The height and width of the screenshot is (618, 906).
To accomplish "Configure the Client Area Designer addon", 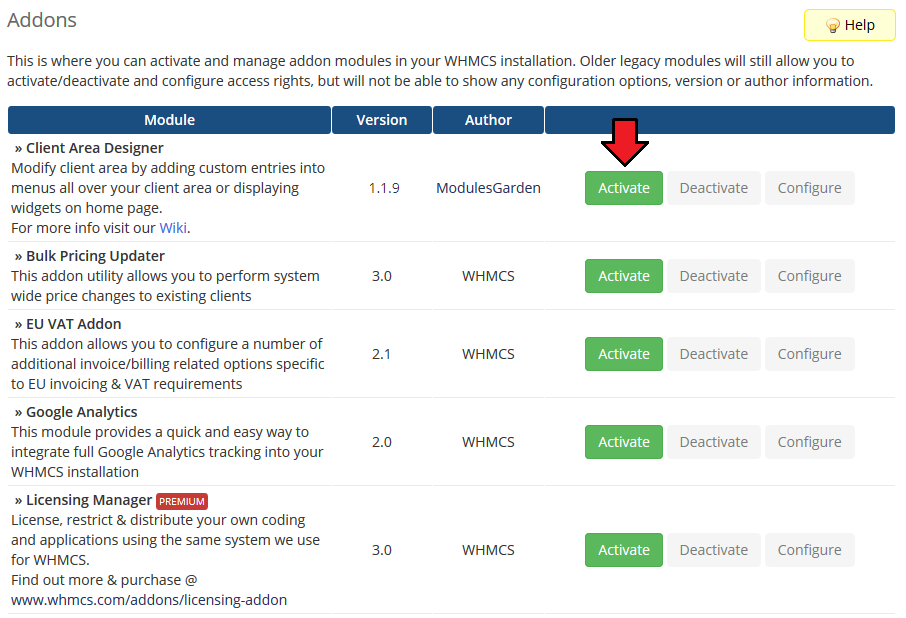I will [810, 188].
